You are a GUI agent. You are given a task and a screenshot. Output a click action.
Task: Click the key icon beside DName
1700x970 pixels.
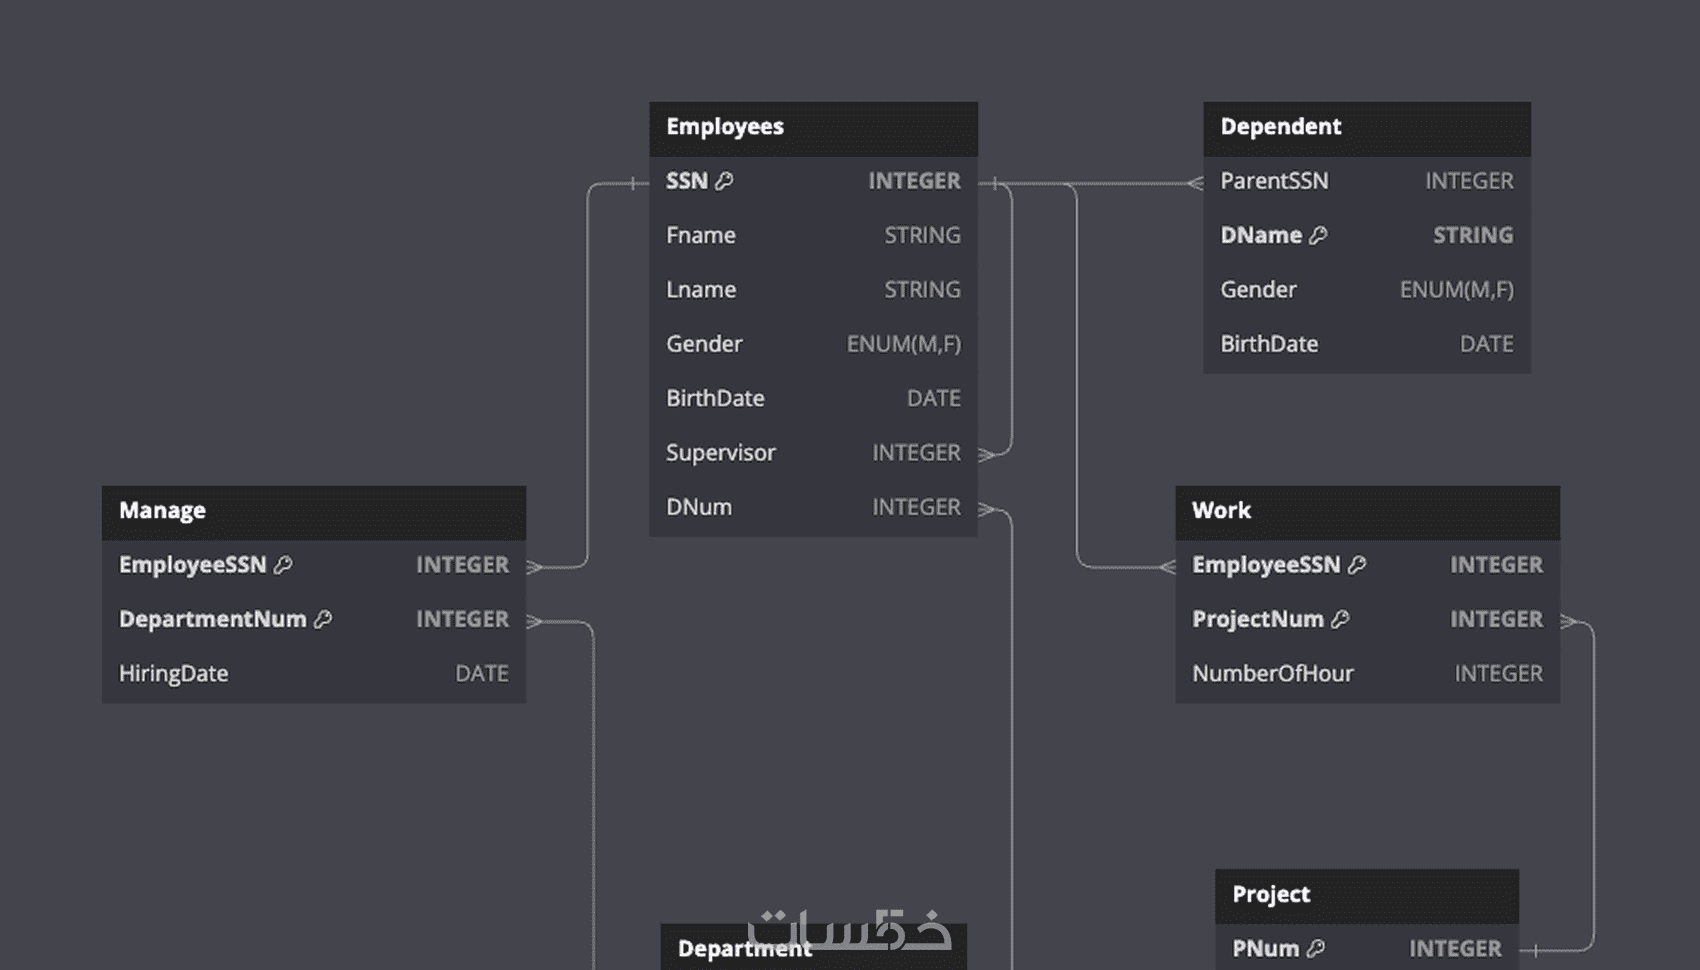1318,235
